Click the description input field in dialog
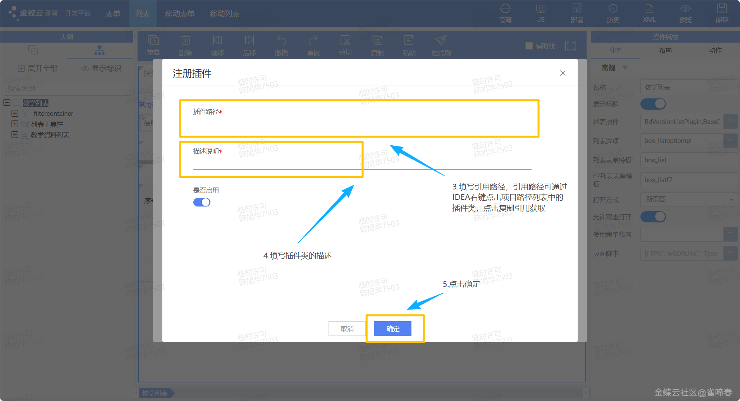Screen dimensions: 740x401 [360, 164]
